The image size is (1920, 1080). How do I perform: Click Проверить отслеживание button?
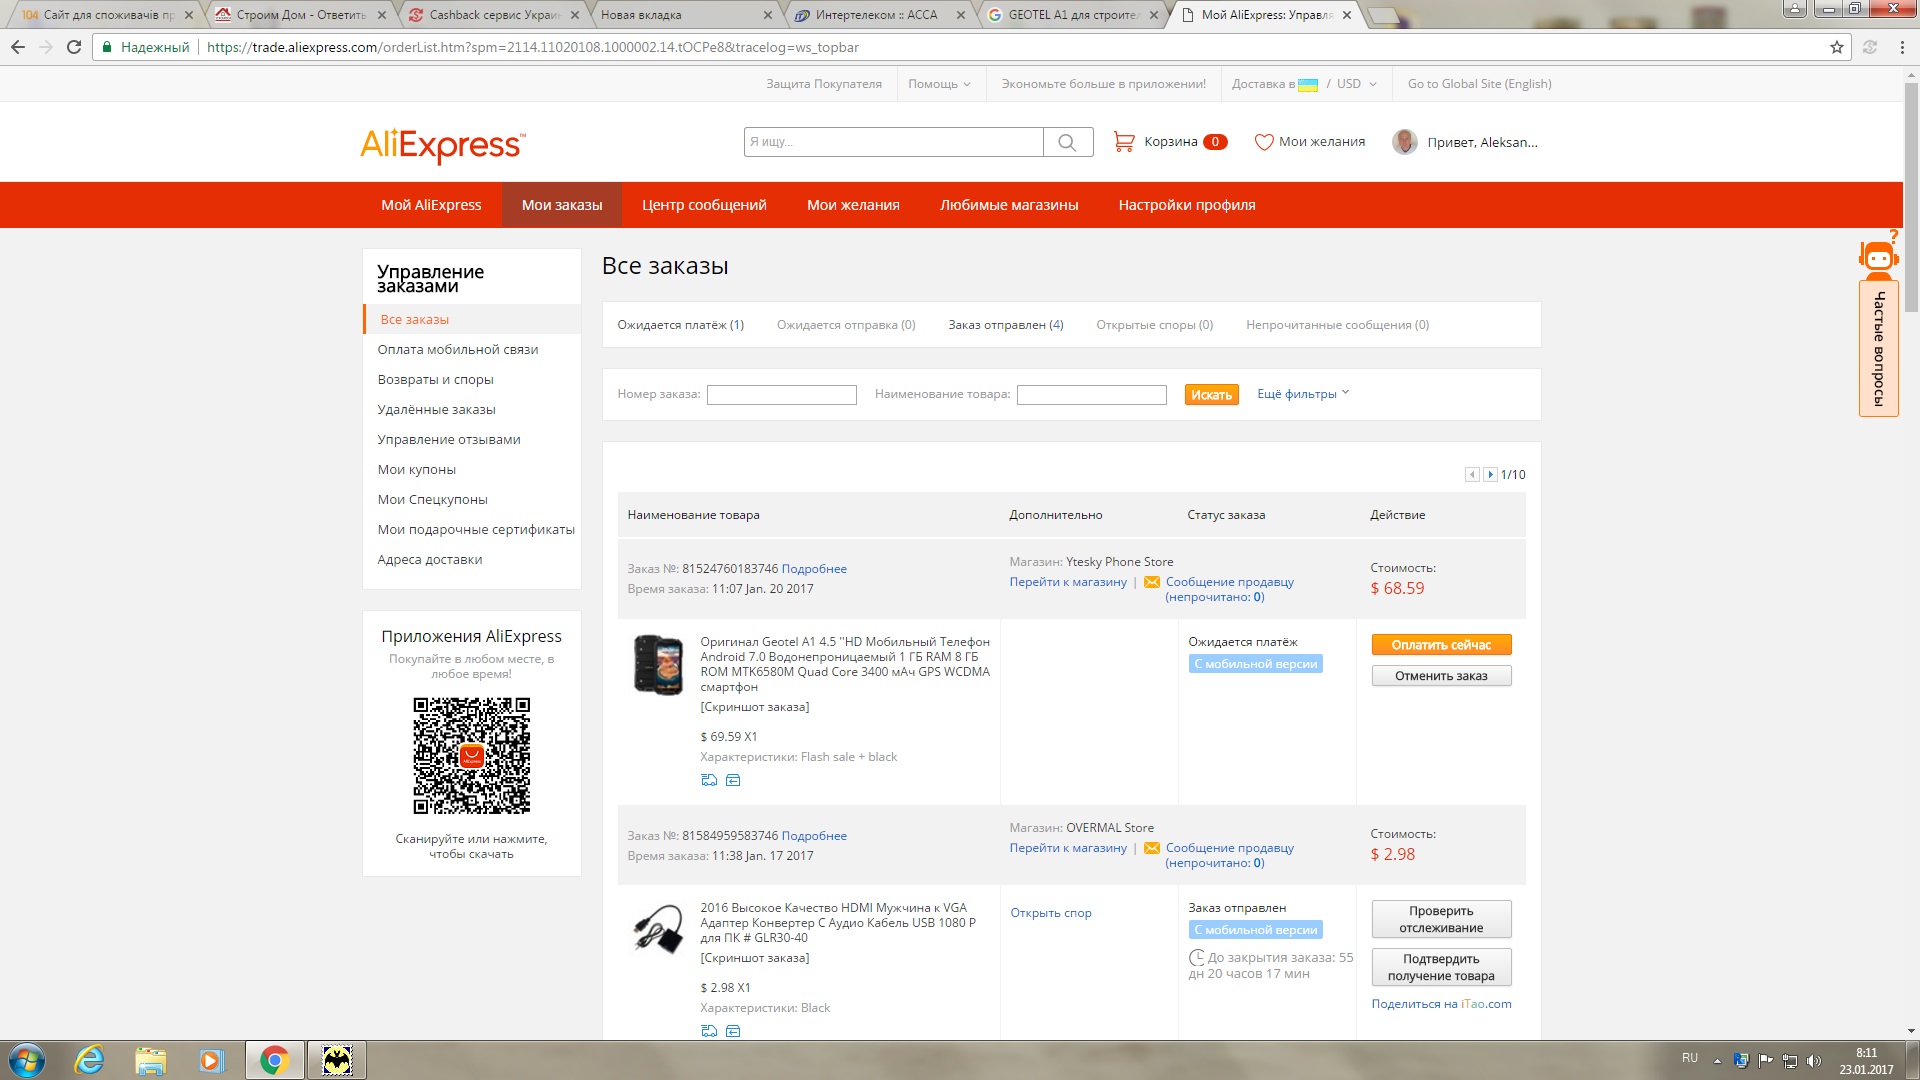point(1441,919)
